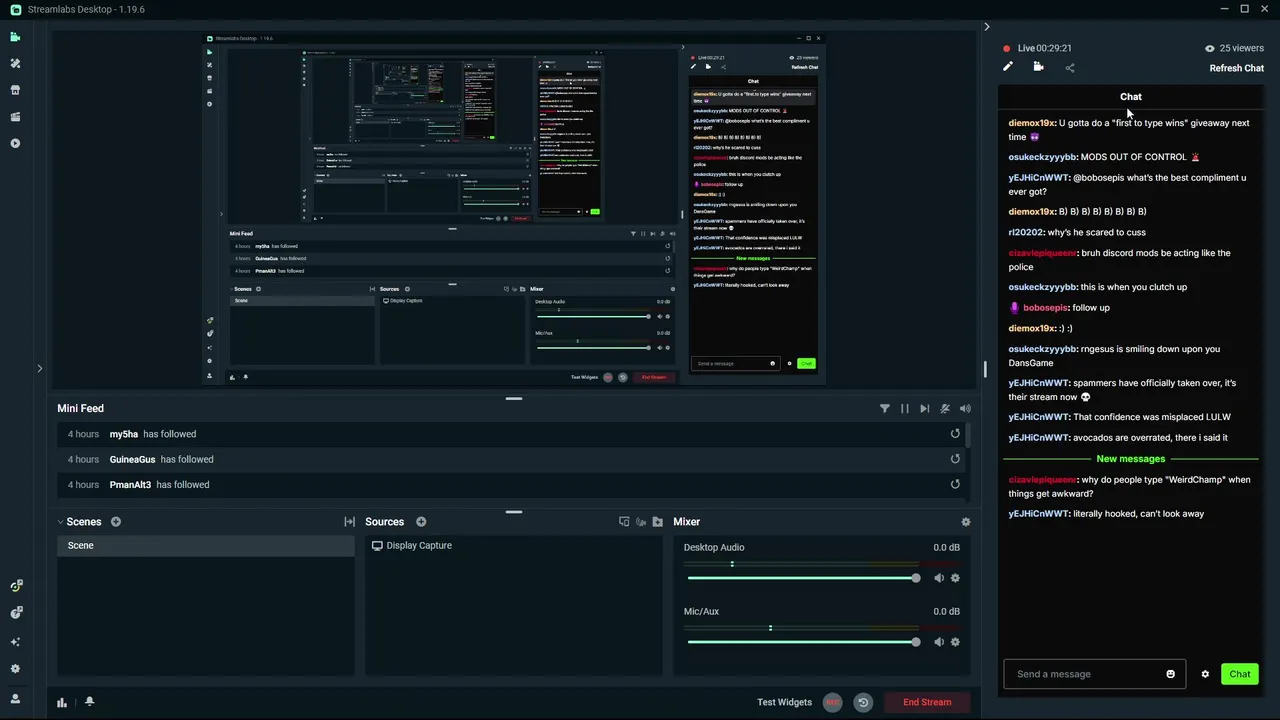Collapse the Scenes panel chevron
This screenshot has width=1280, height=720.
(x=60, y=522)
